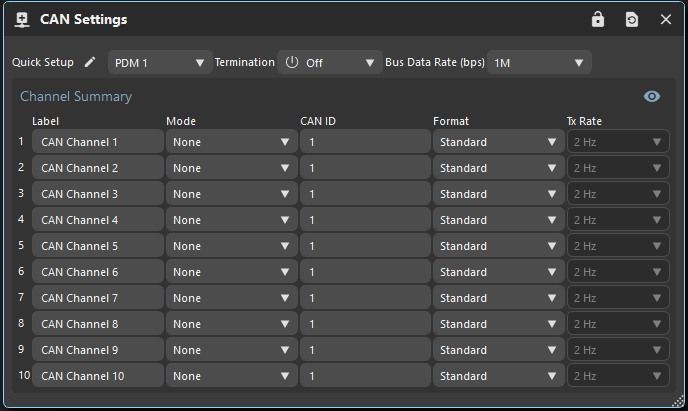This screenshot has height=411, width=688.
Task: Expand Mode dropdown for CAN Channel 1
Action: point(231,142)
